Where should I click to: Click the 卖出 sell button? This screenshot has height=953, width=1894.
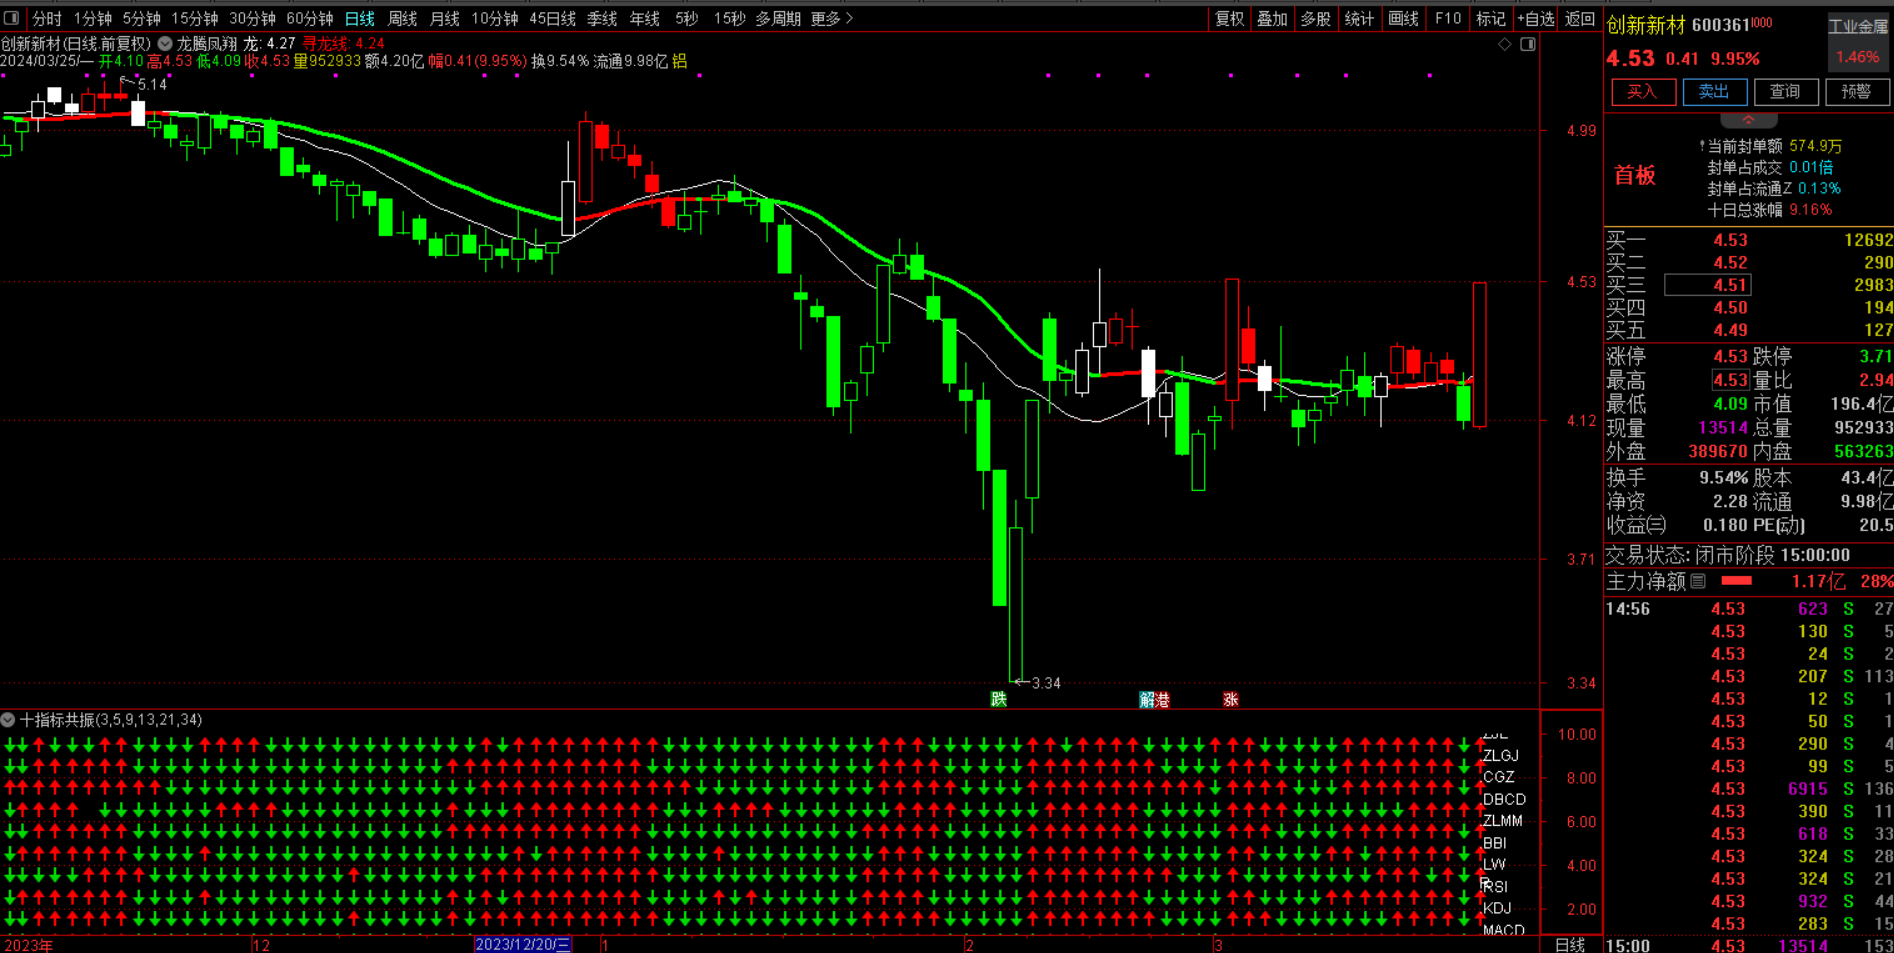click(x=1714, y=92)
